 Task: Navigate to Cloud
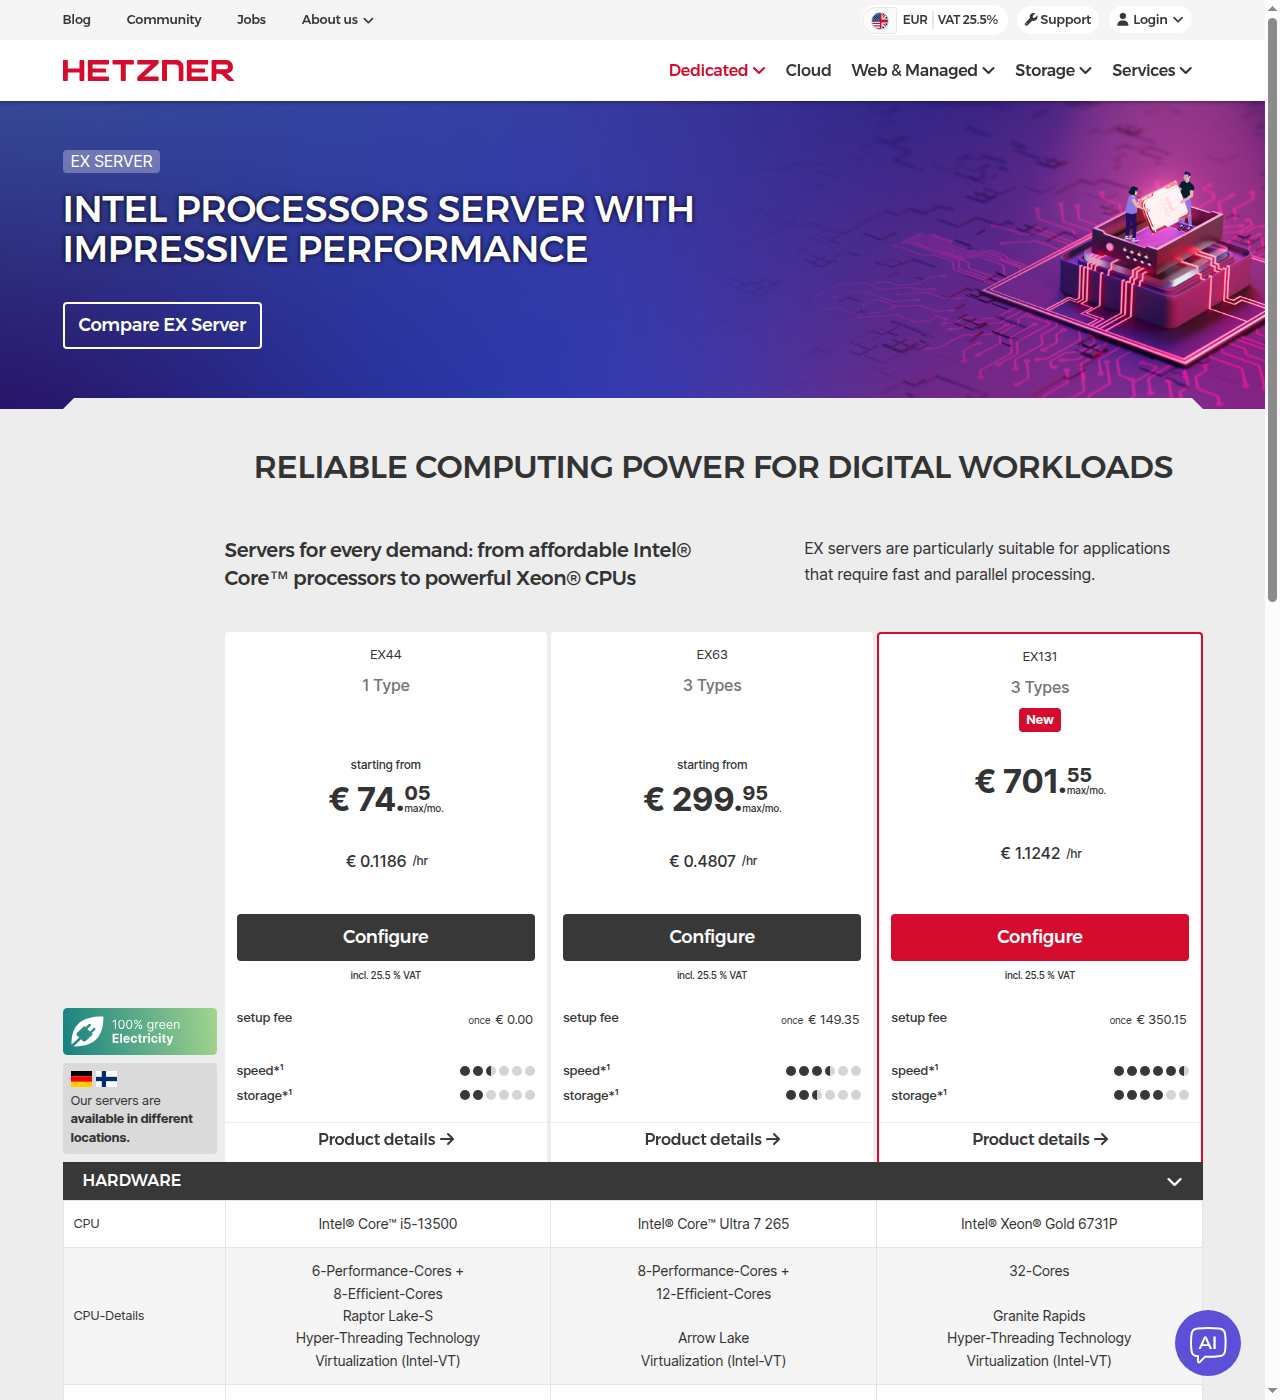808,70
